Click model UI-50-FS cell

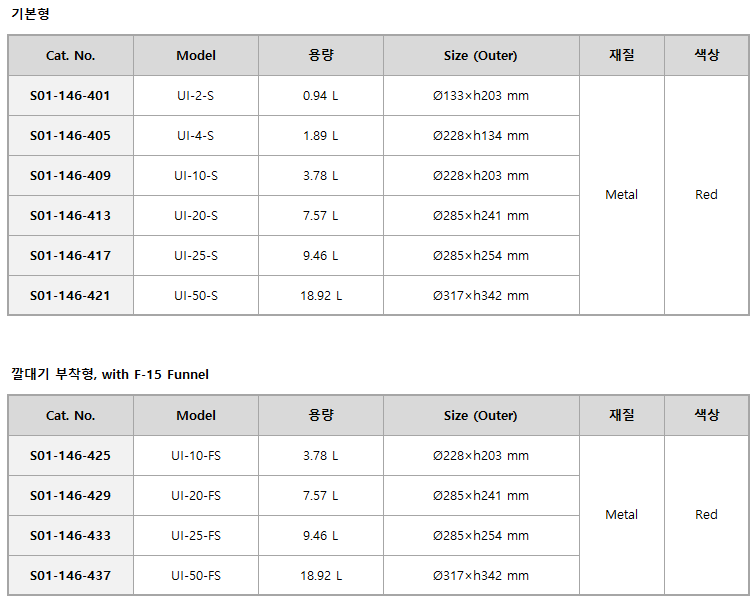coord(196,575)
